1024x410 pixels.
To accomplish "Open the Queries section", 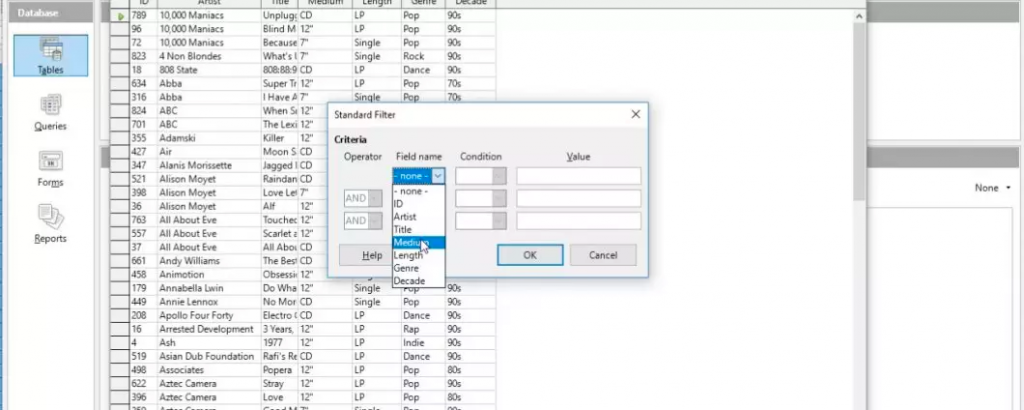I will pos(50,112).
